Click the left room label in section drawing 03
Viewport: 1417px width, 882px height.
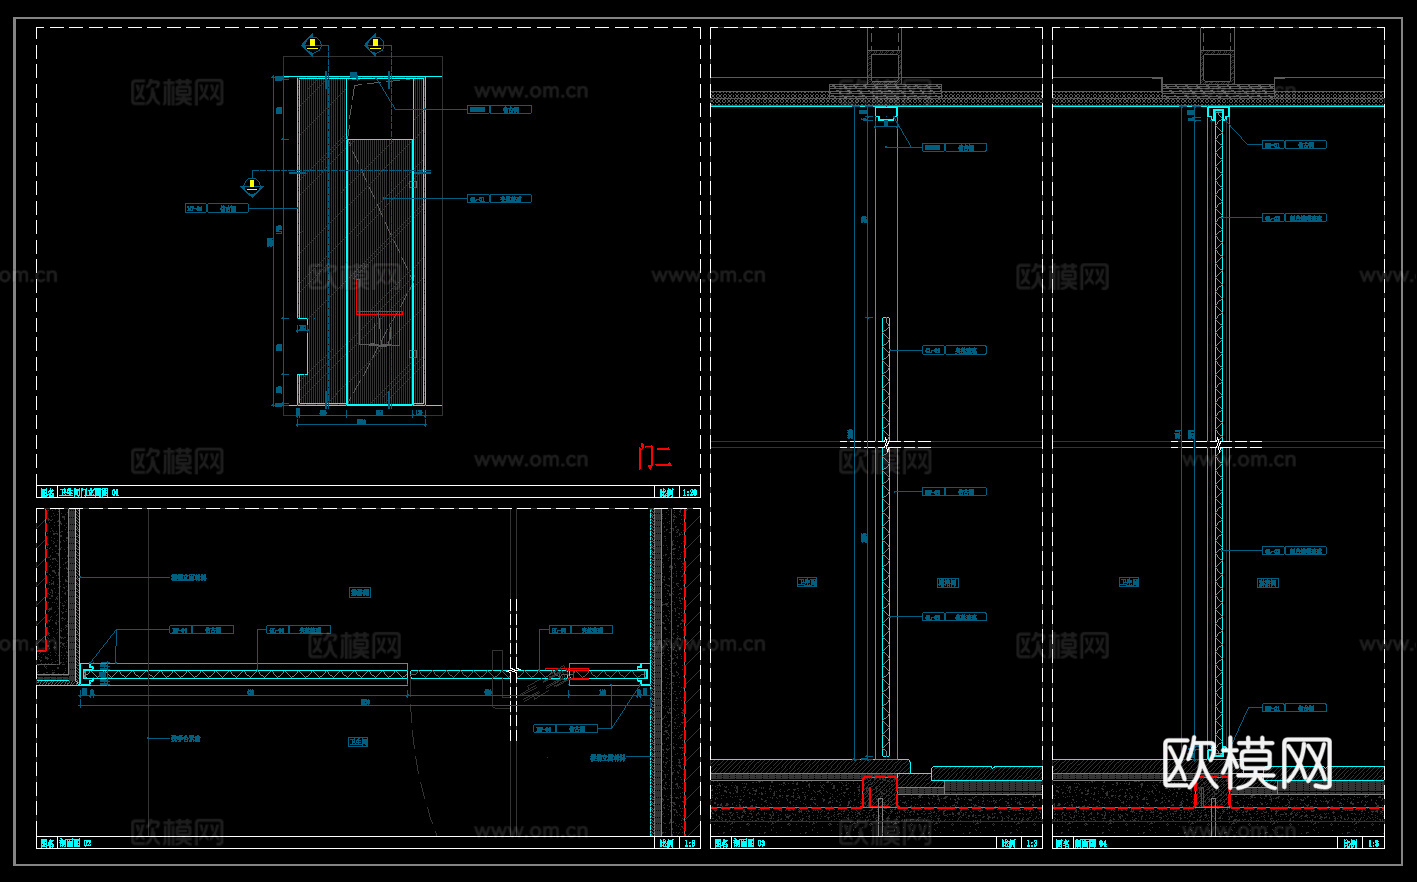[807, 582]
